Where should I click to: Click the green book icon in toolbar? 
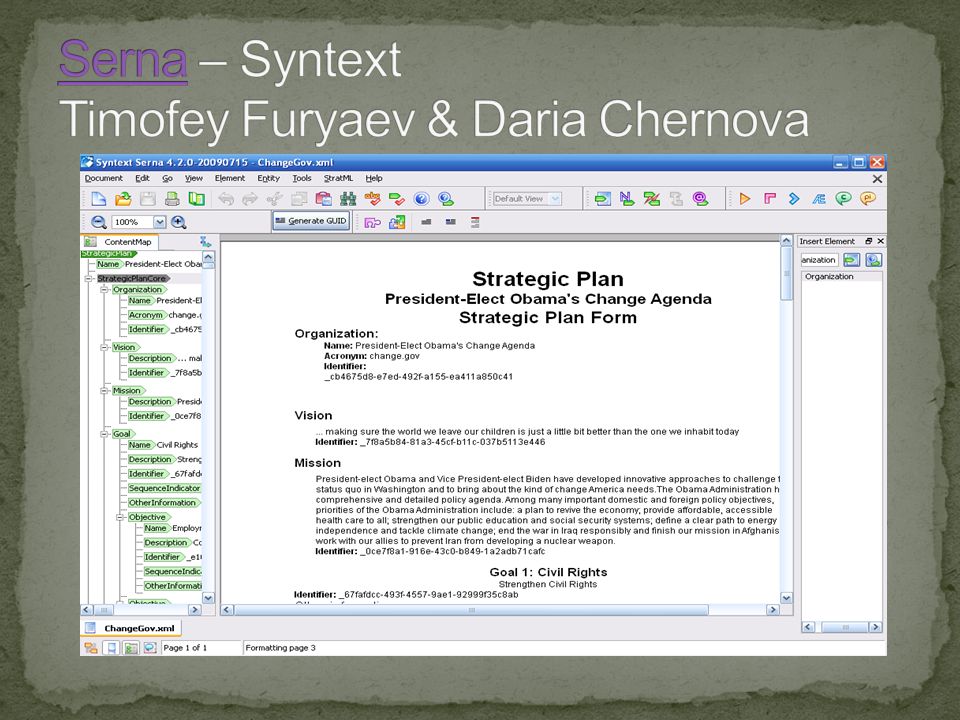[x=197, y=199]
